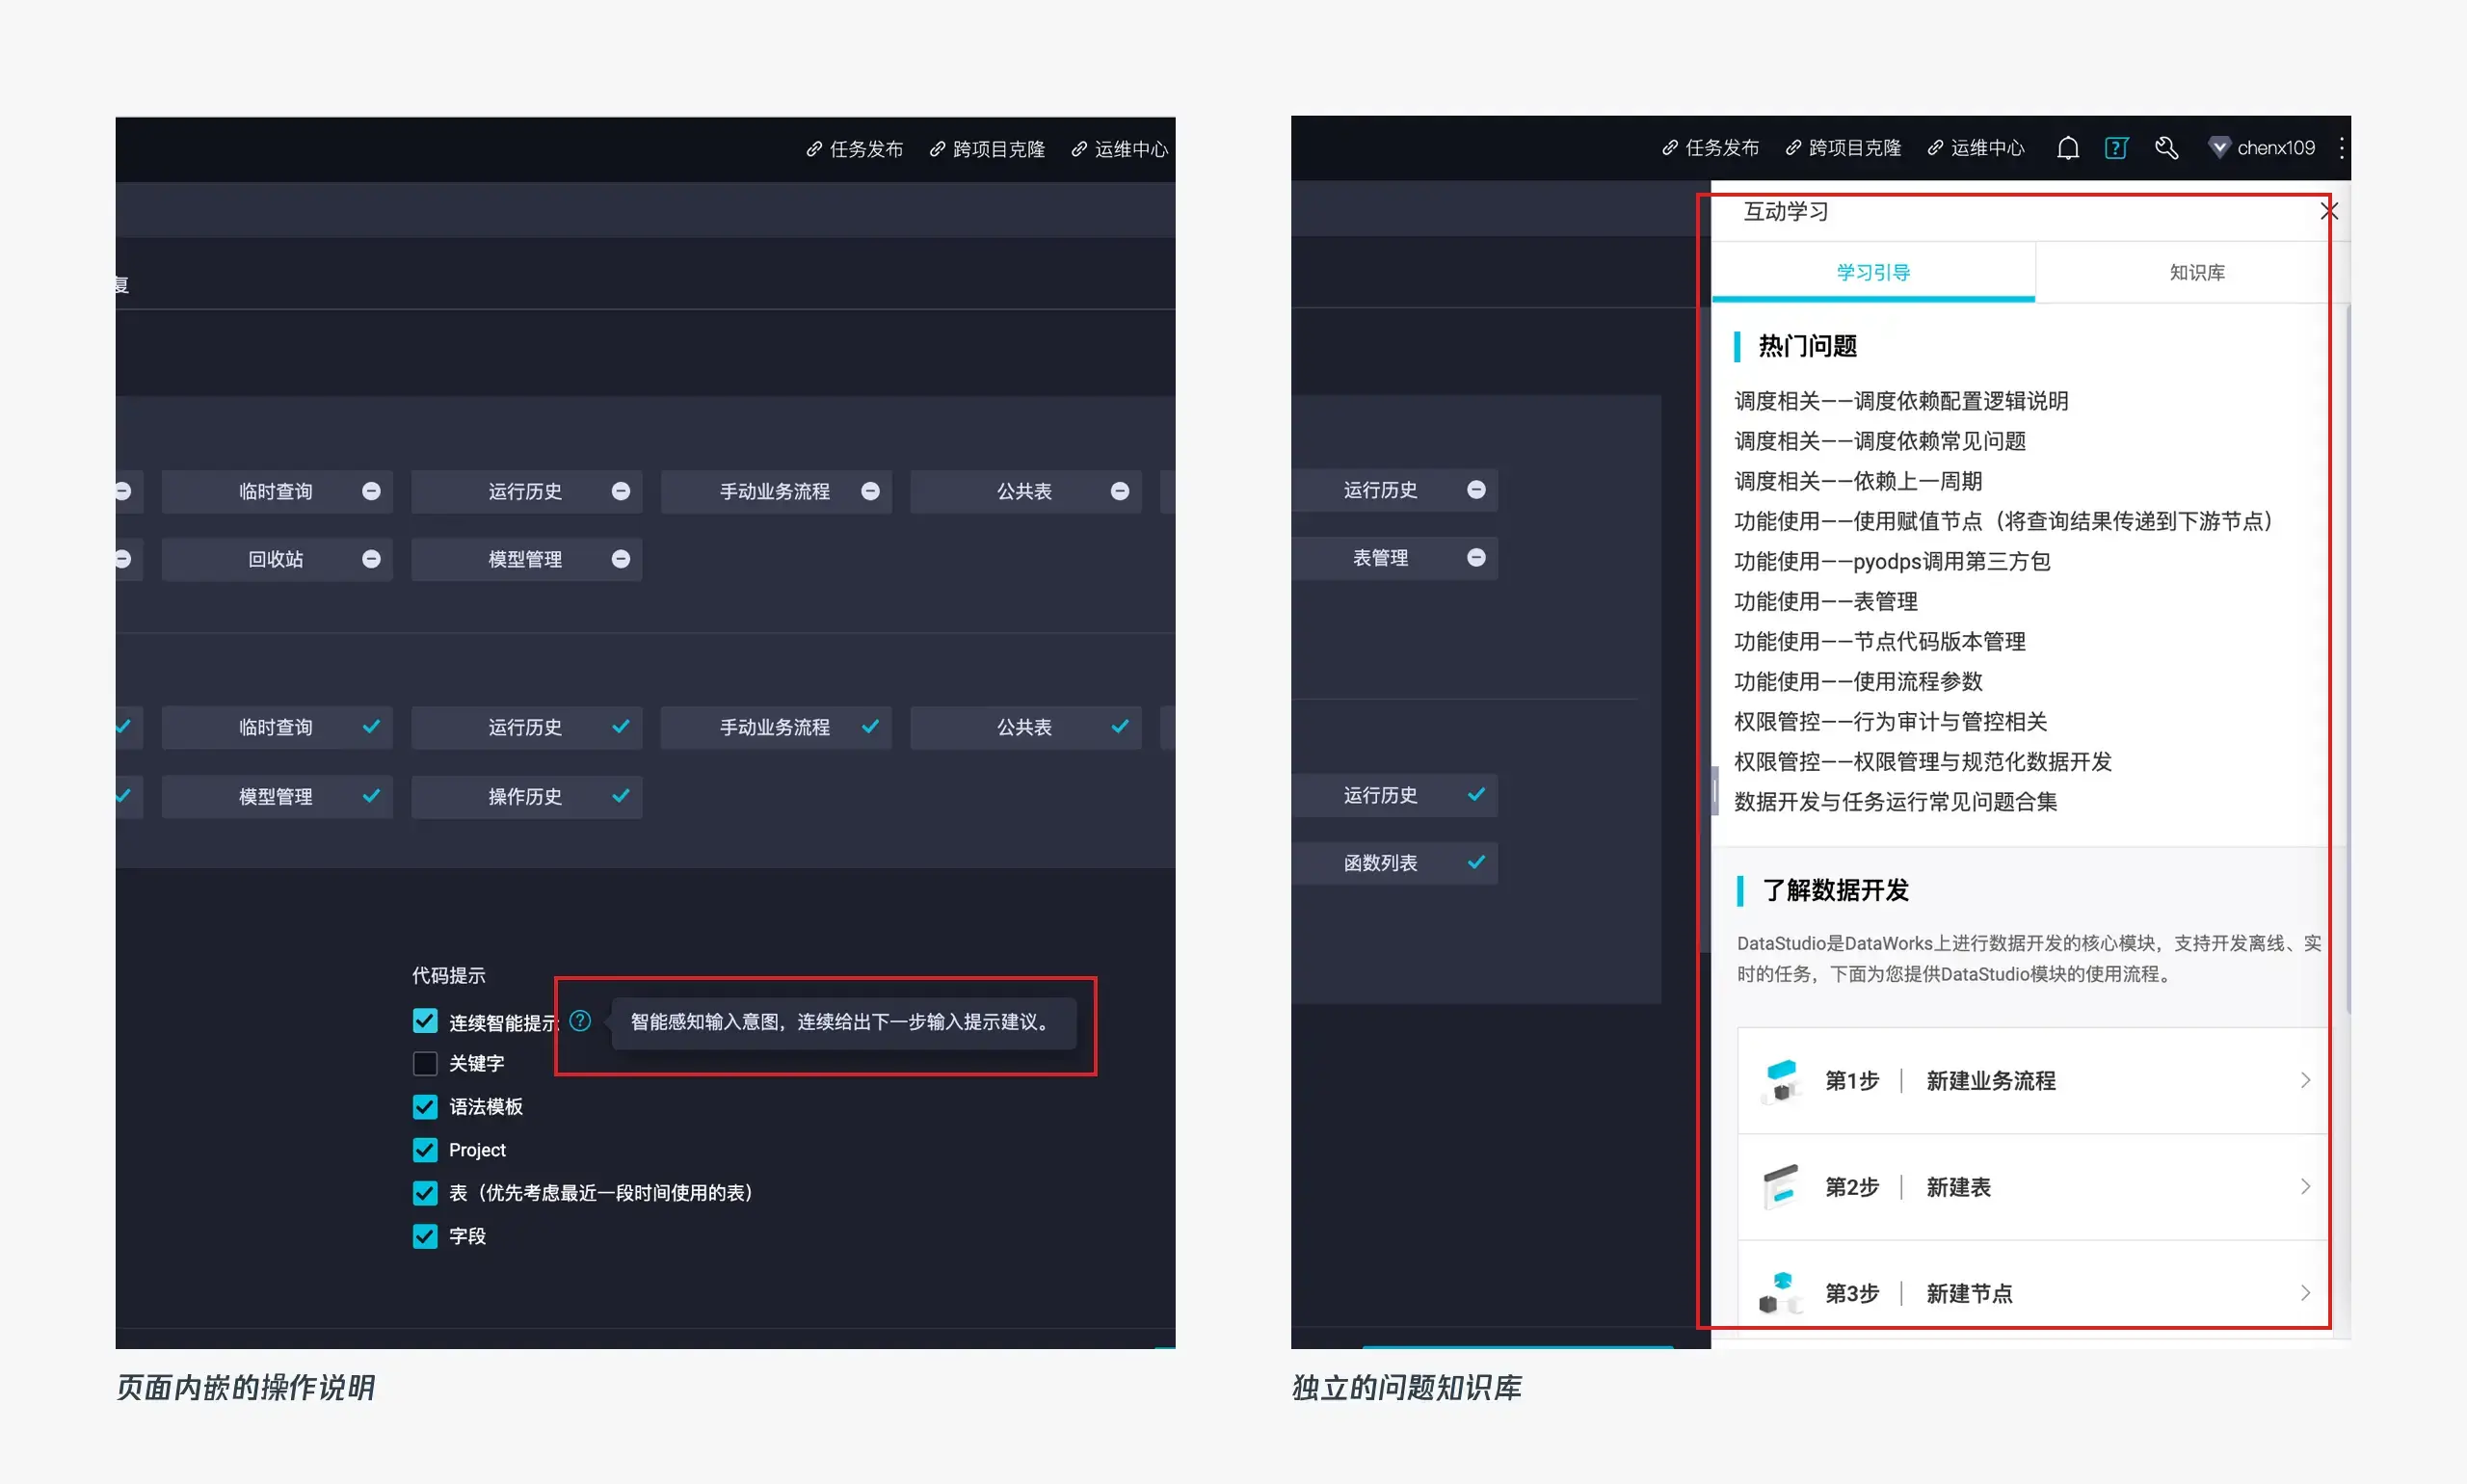Click the diamond avatar icon beside chenx109

2219,148
